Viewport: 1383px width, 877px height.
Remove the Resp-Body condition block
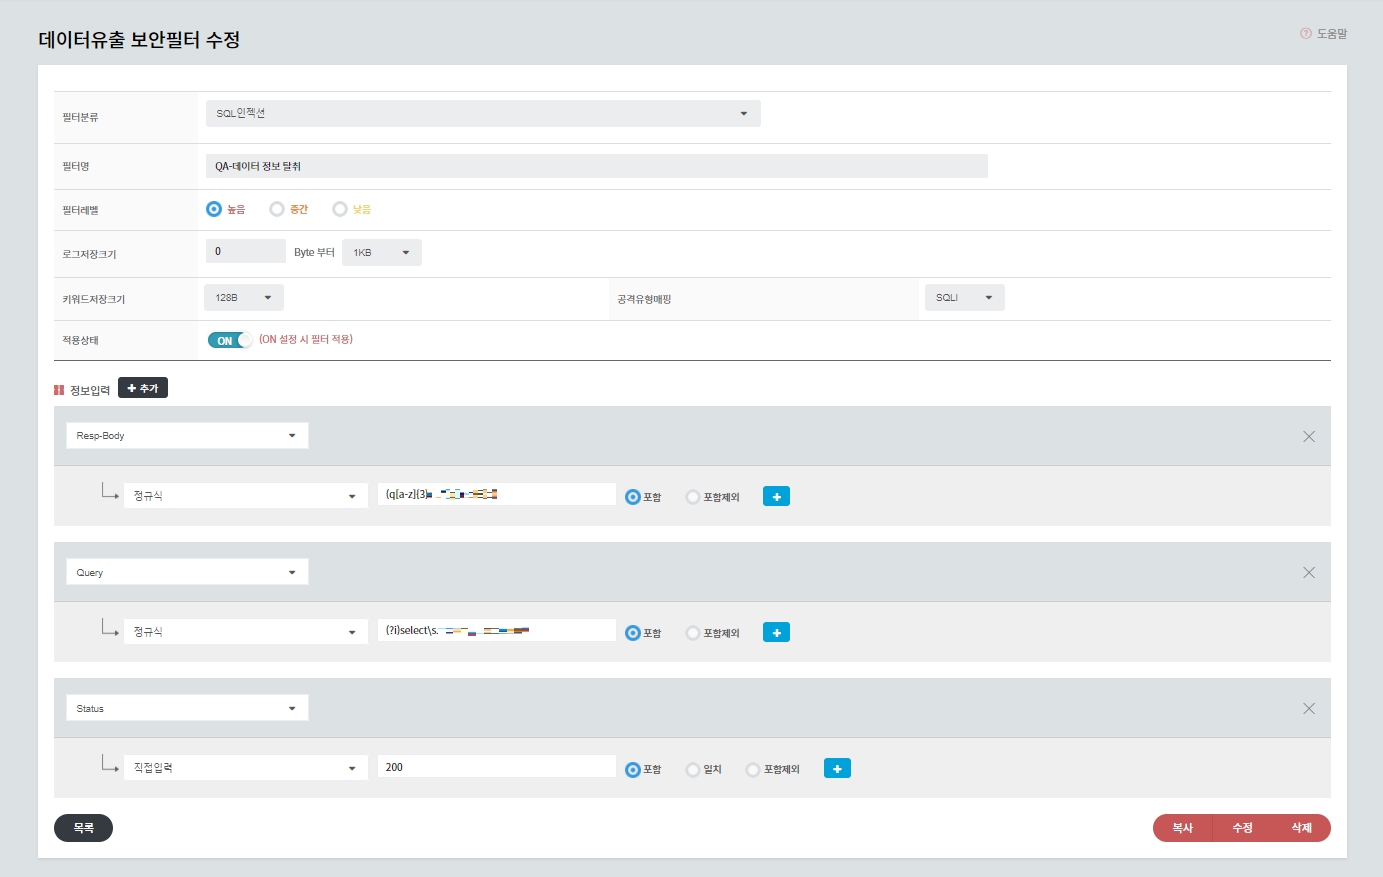click(1308, 436)
